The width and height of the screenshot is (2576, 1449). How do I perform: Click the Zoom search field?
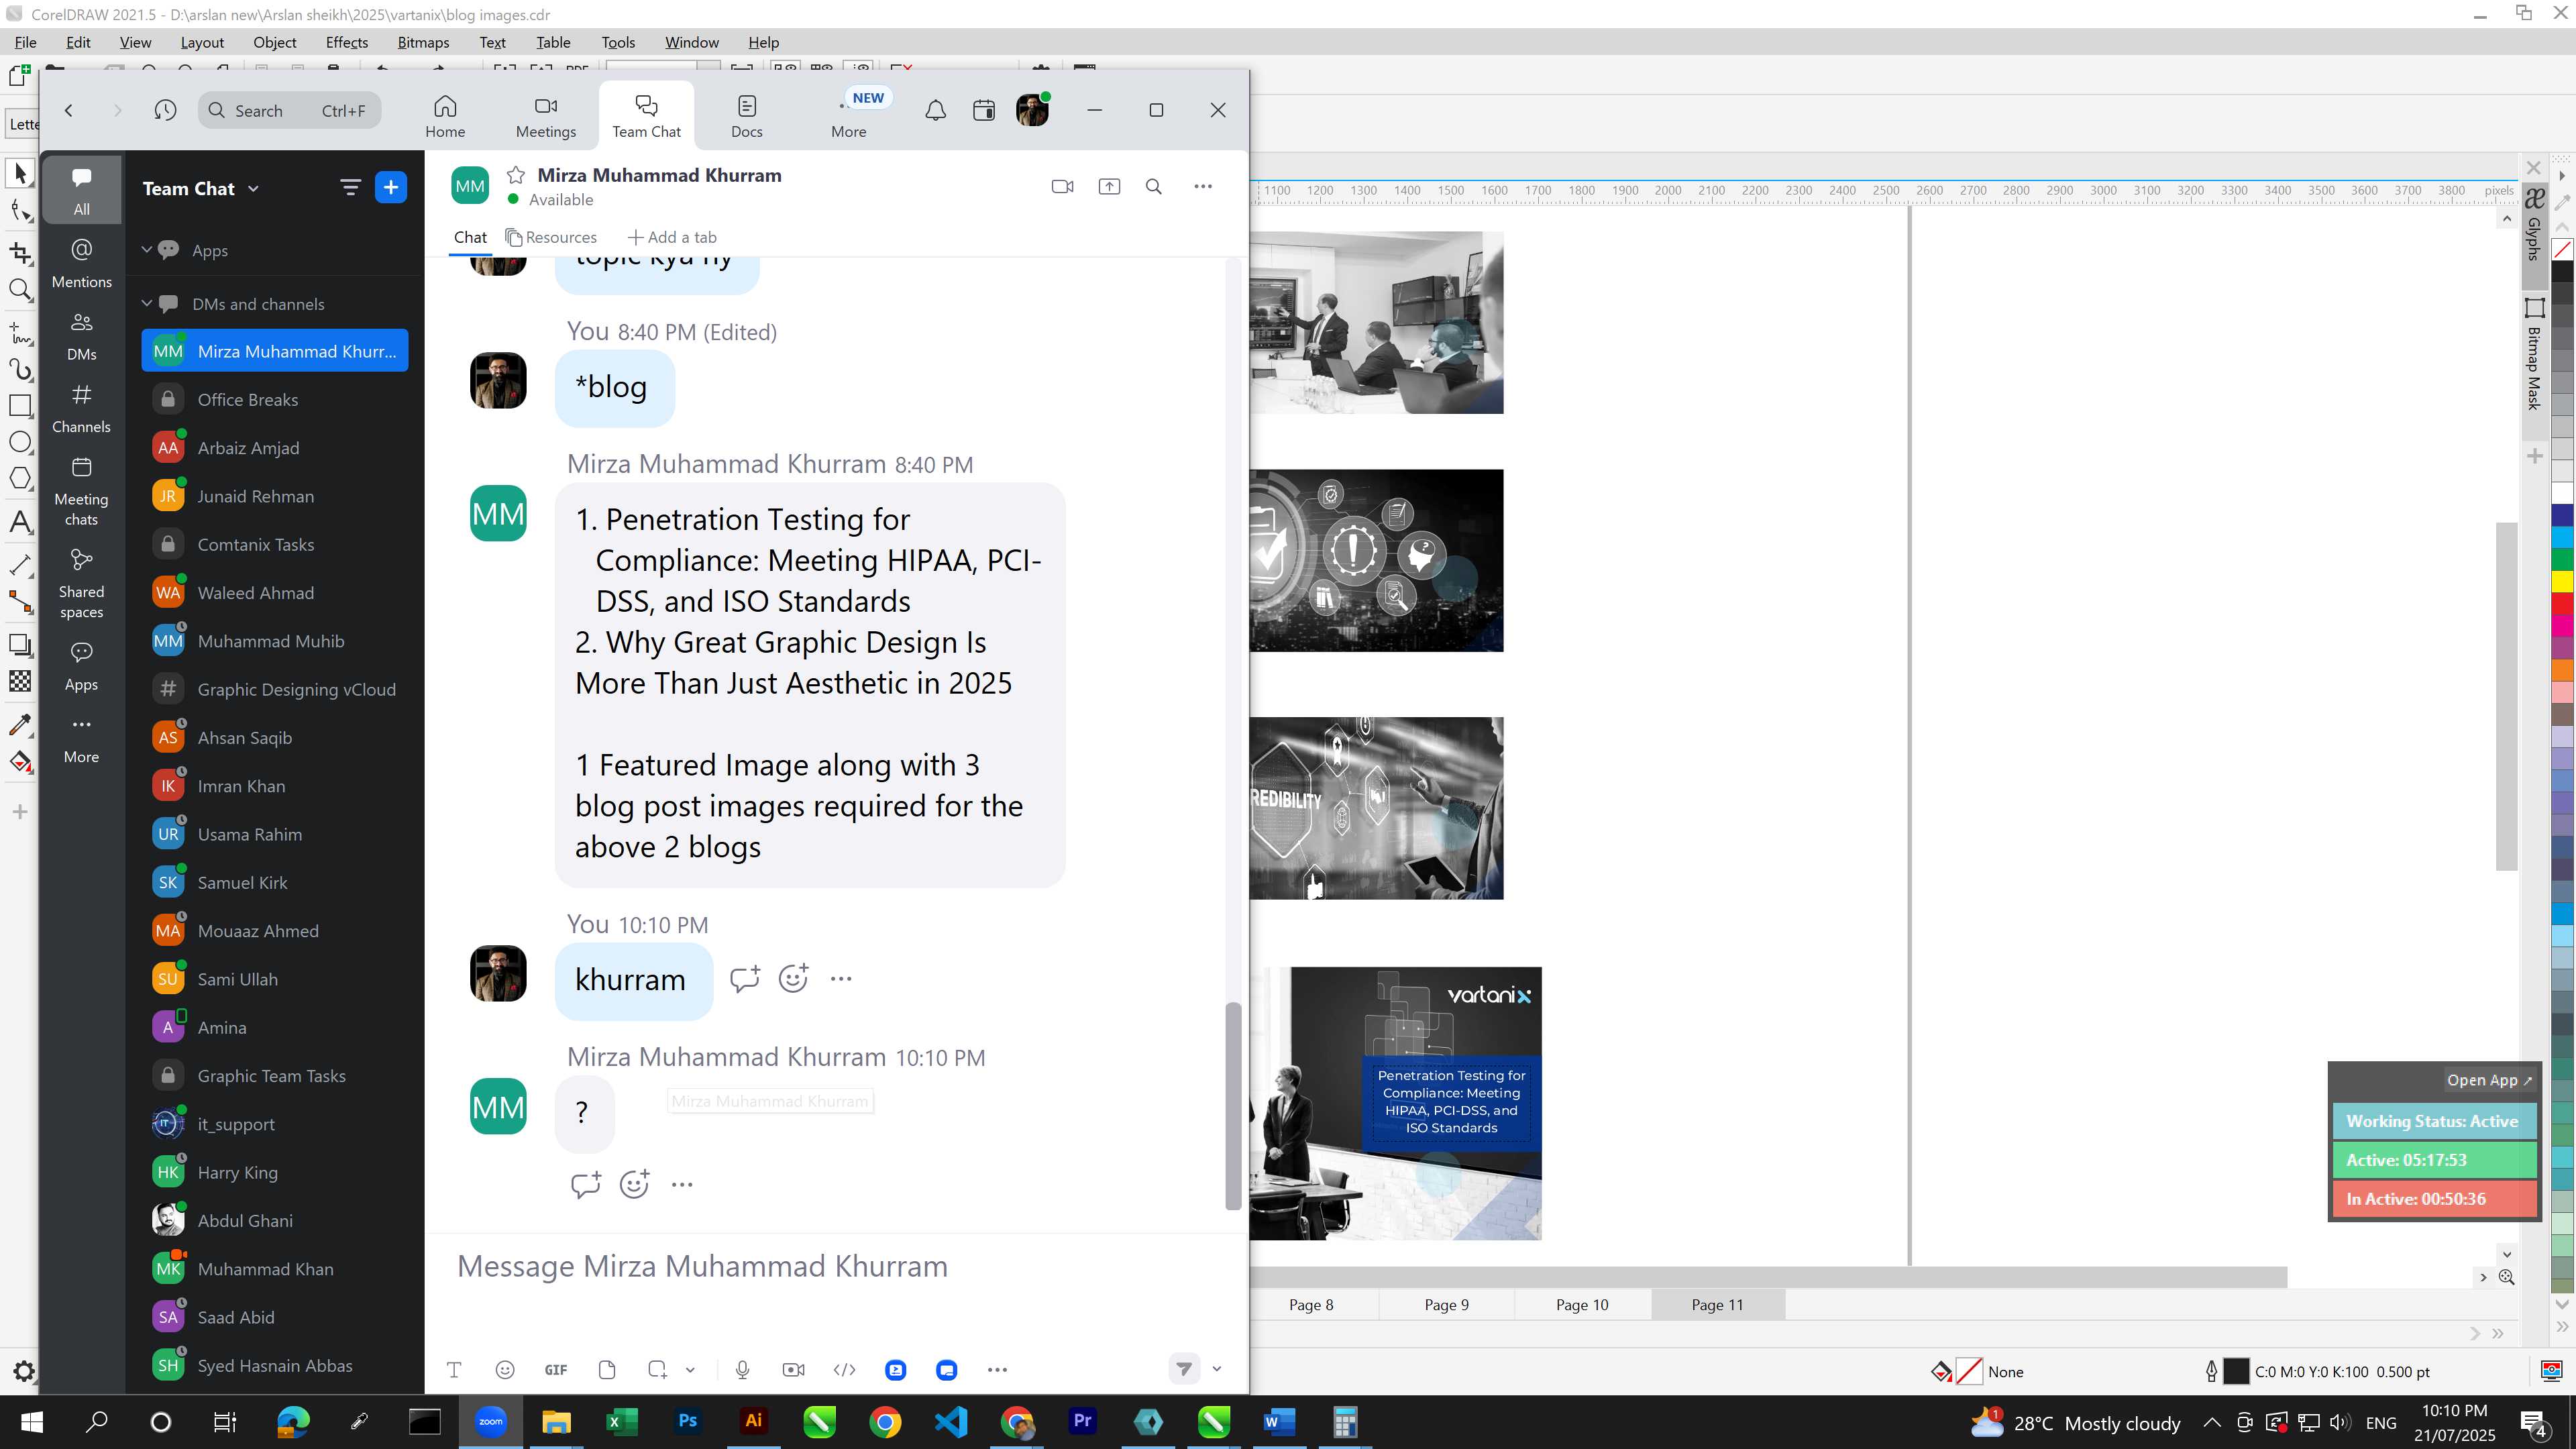(290, 110)
